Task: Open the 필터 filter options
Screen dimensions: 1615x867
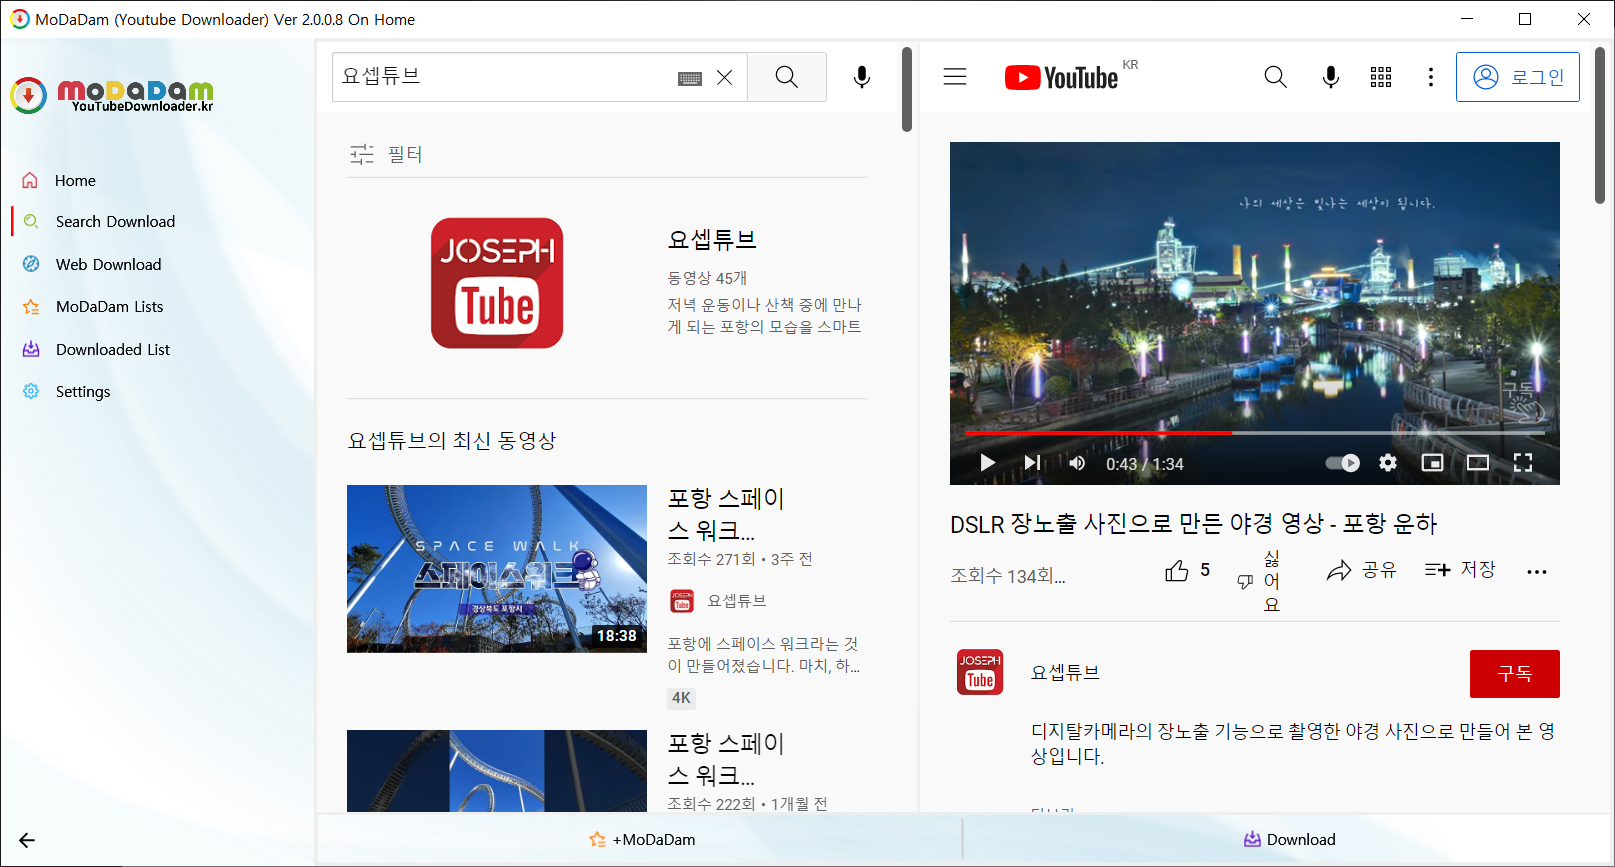Action: pyautogui.click(x=386, y=154)
